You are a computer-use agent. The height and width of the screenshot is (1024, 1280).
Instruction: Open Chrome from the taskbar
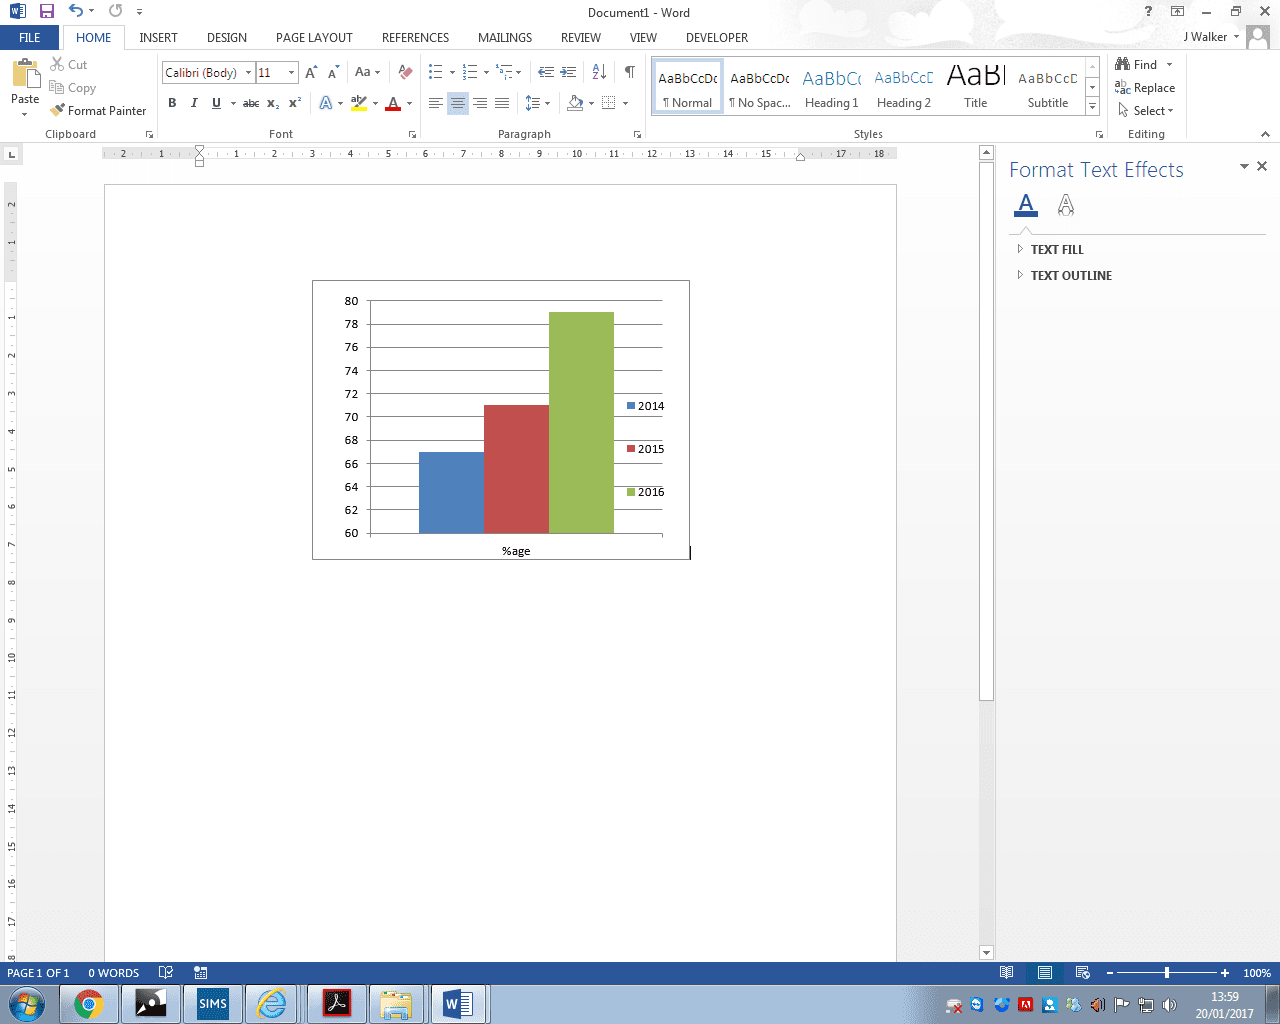(x=89, y=1004)
